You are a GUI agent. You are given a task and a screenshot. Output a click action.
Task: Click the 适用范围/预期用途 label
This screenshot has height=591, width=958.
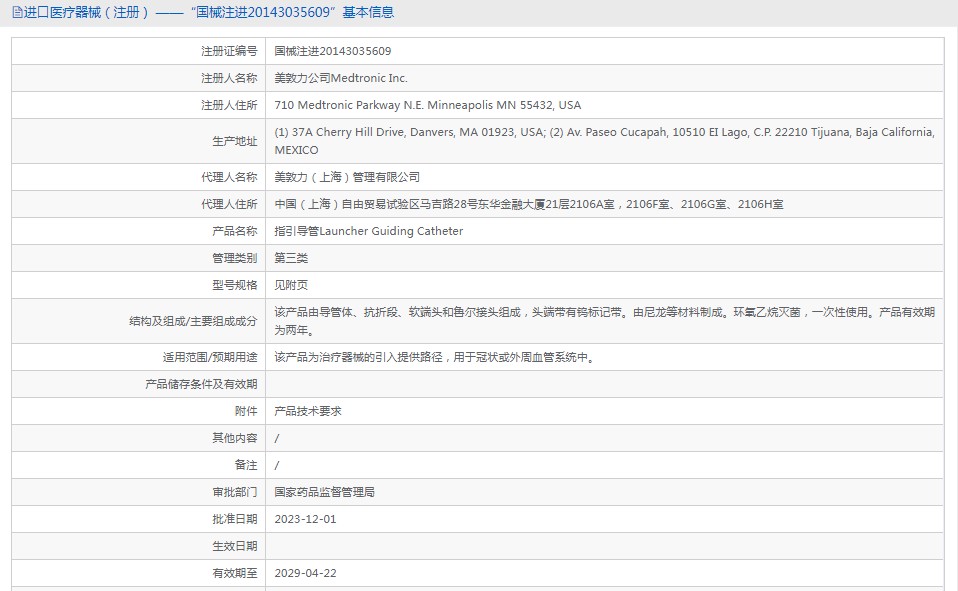tap(210, 357)
